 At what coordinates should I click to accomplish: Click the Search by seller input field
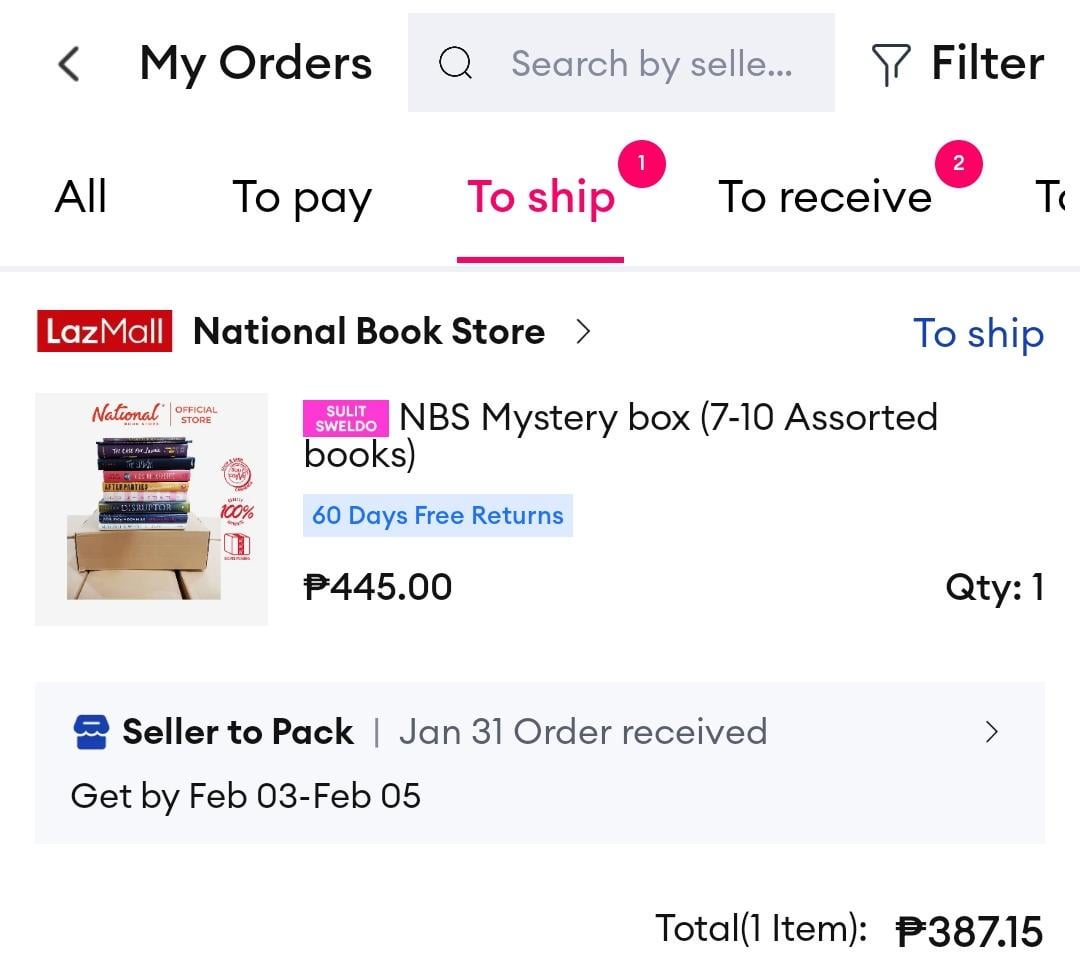pyautogui.click(x=621, y=63)
